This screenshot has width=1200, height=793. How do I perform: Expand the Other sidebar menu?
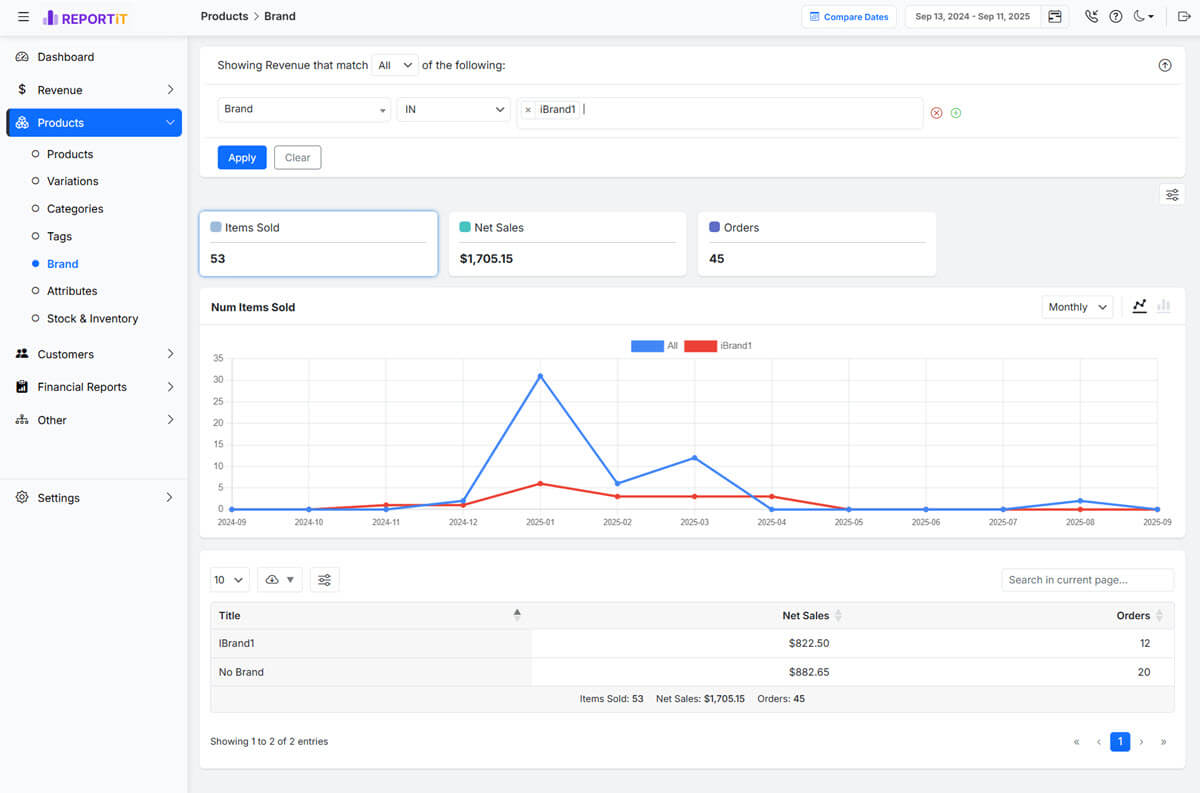click(x=94, y=420)
